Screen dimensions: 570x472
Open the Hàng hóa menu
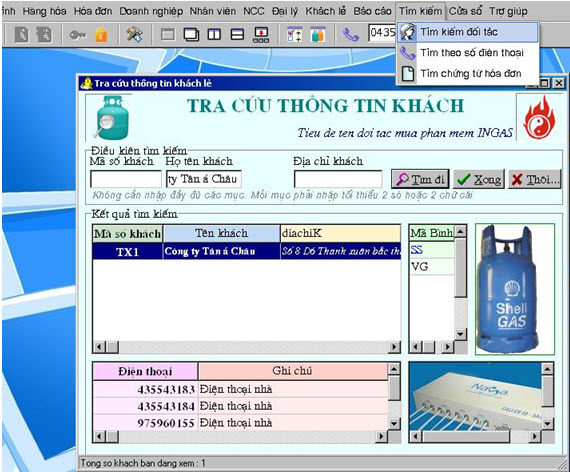point(44,11)
